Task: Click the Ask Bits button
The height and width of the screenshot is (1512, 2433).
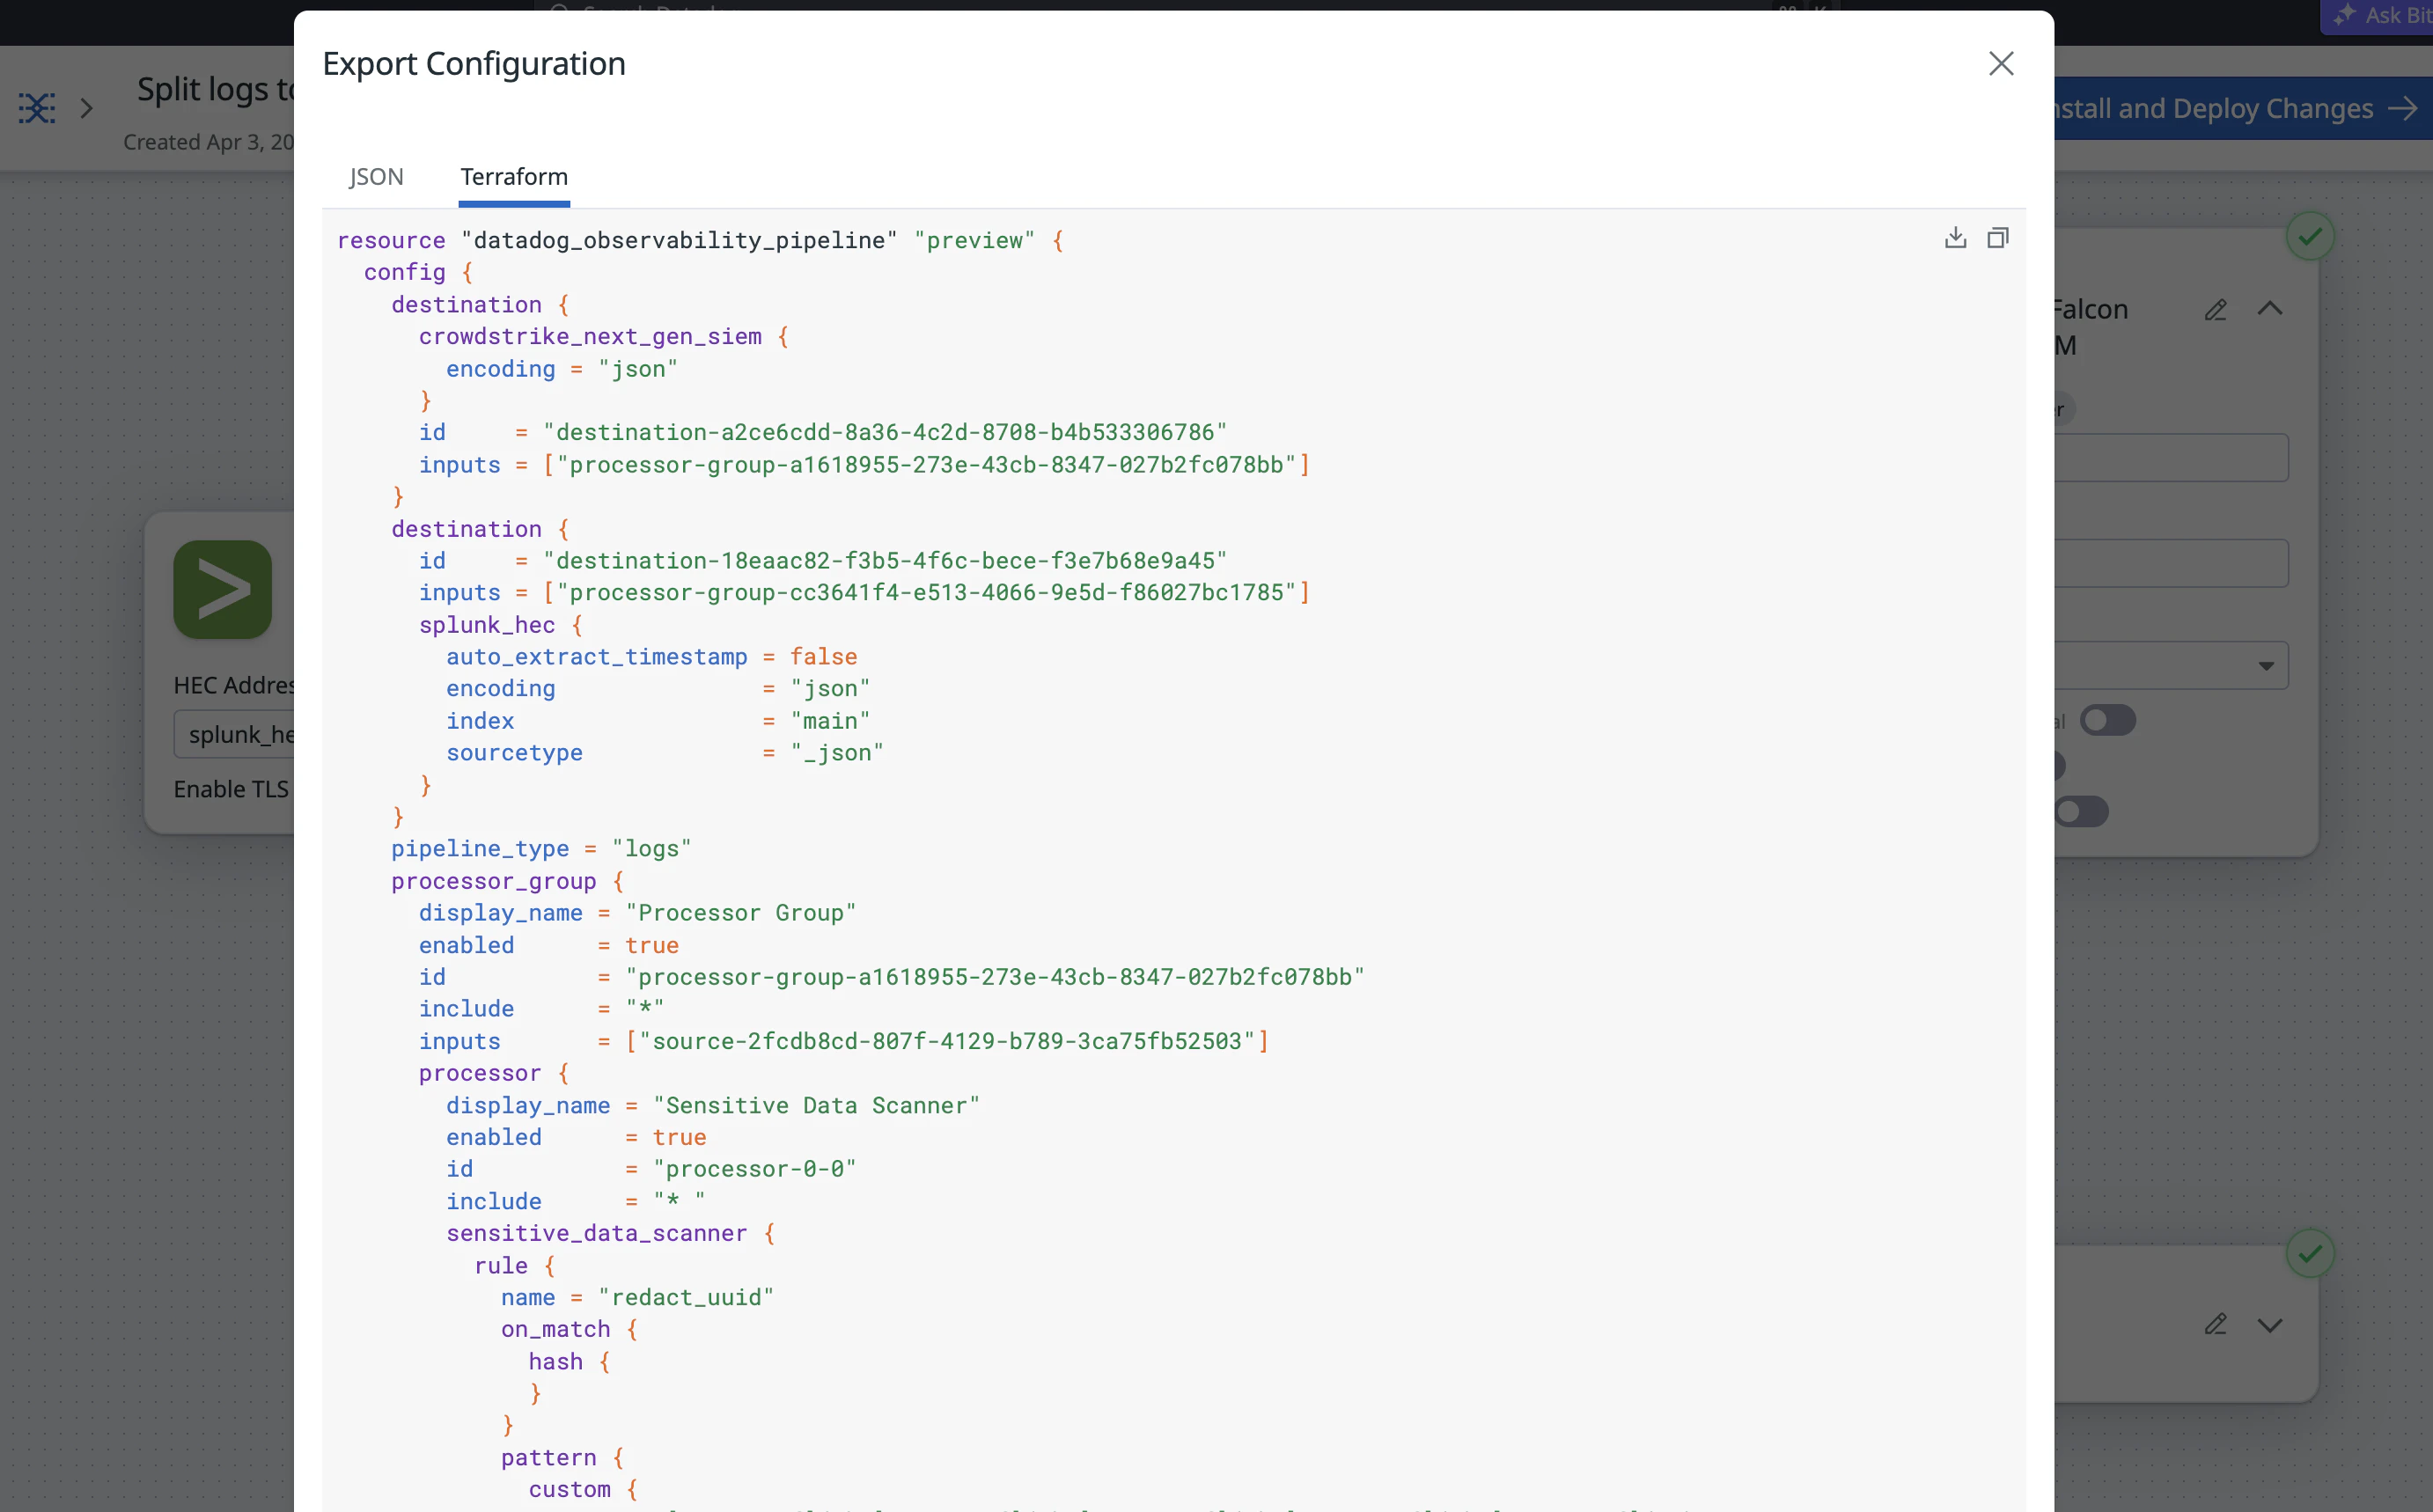Action: tap(2385, 15)
